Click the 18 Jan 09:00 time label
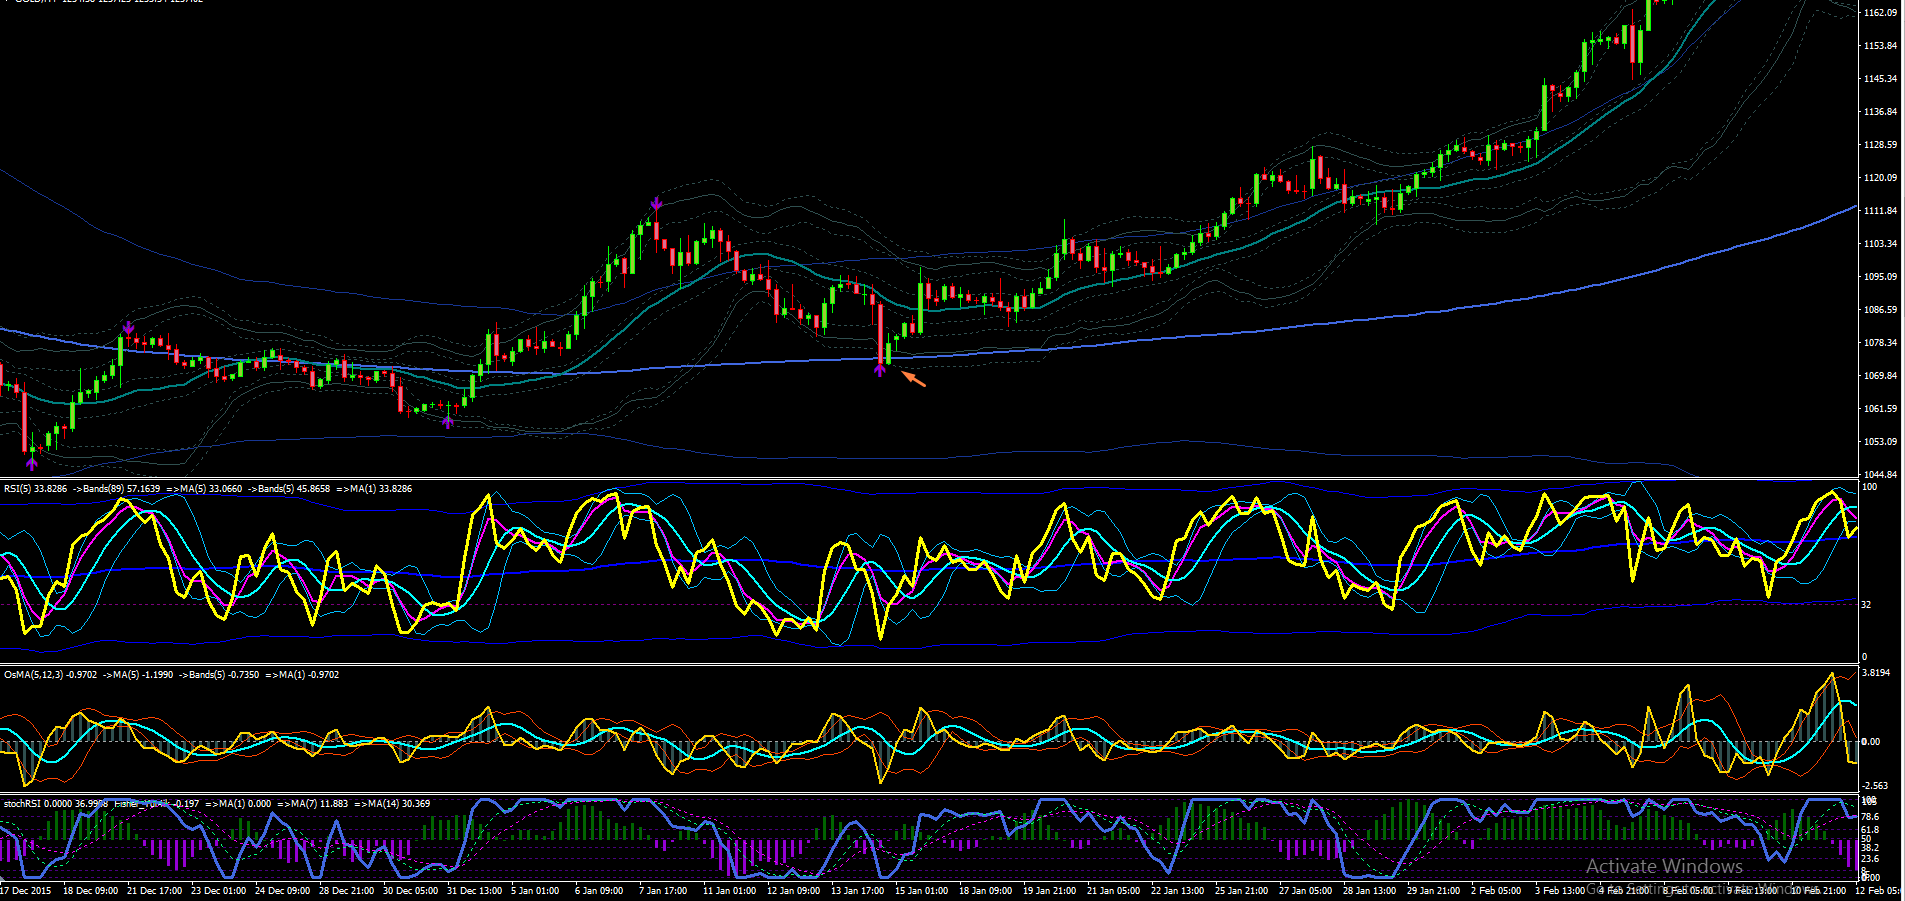 (x=986, y=891)
